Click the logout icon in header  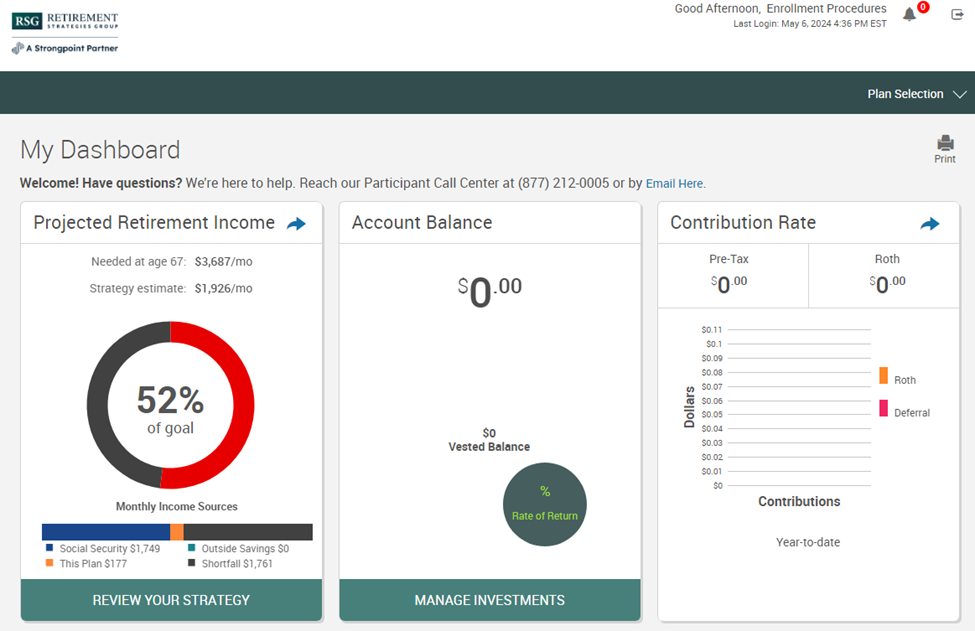(x=957, y=14)
